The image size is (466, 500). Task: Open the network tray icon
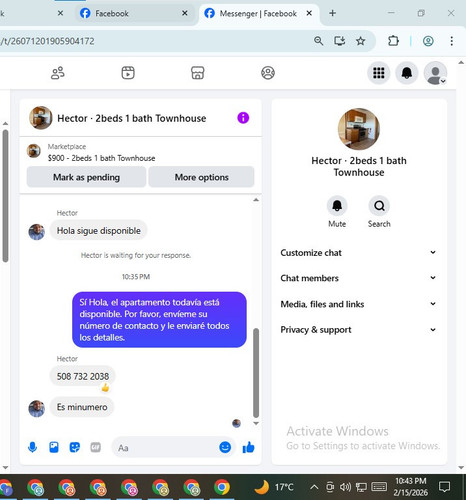pos(361,487)
